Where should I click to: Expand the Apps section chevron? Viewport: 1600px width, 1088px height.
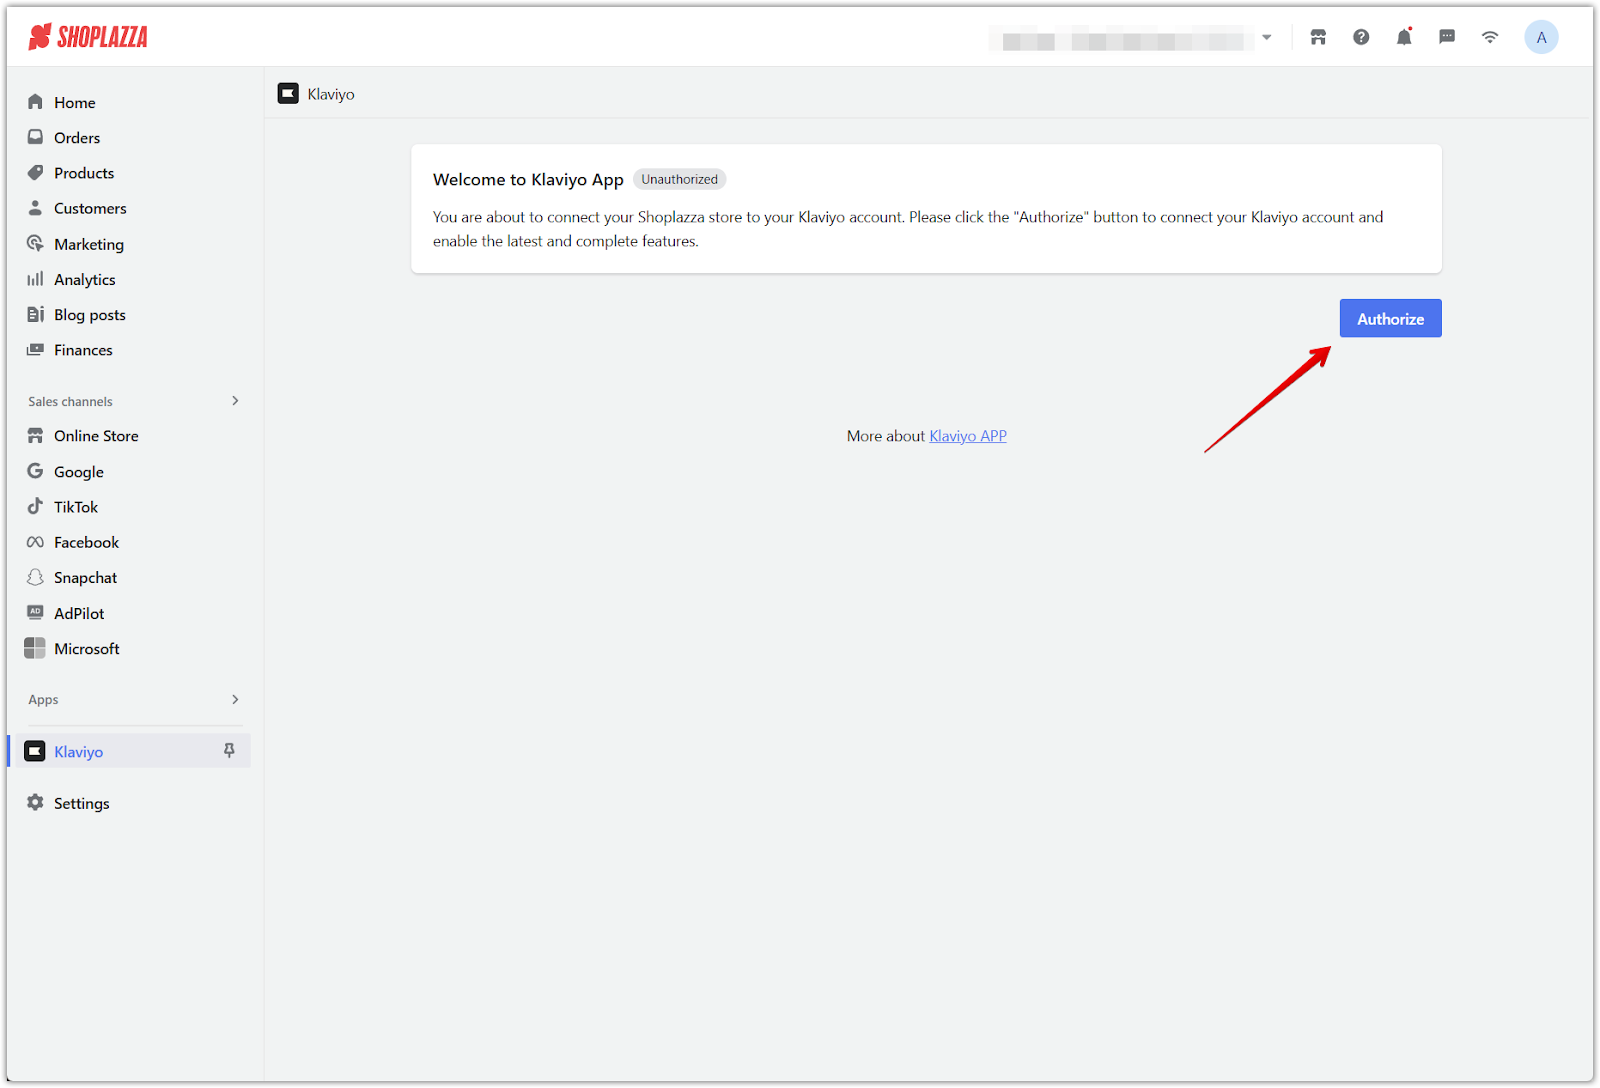[x=236, y=699]
